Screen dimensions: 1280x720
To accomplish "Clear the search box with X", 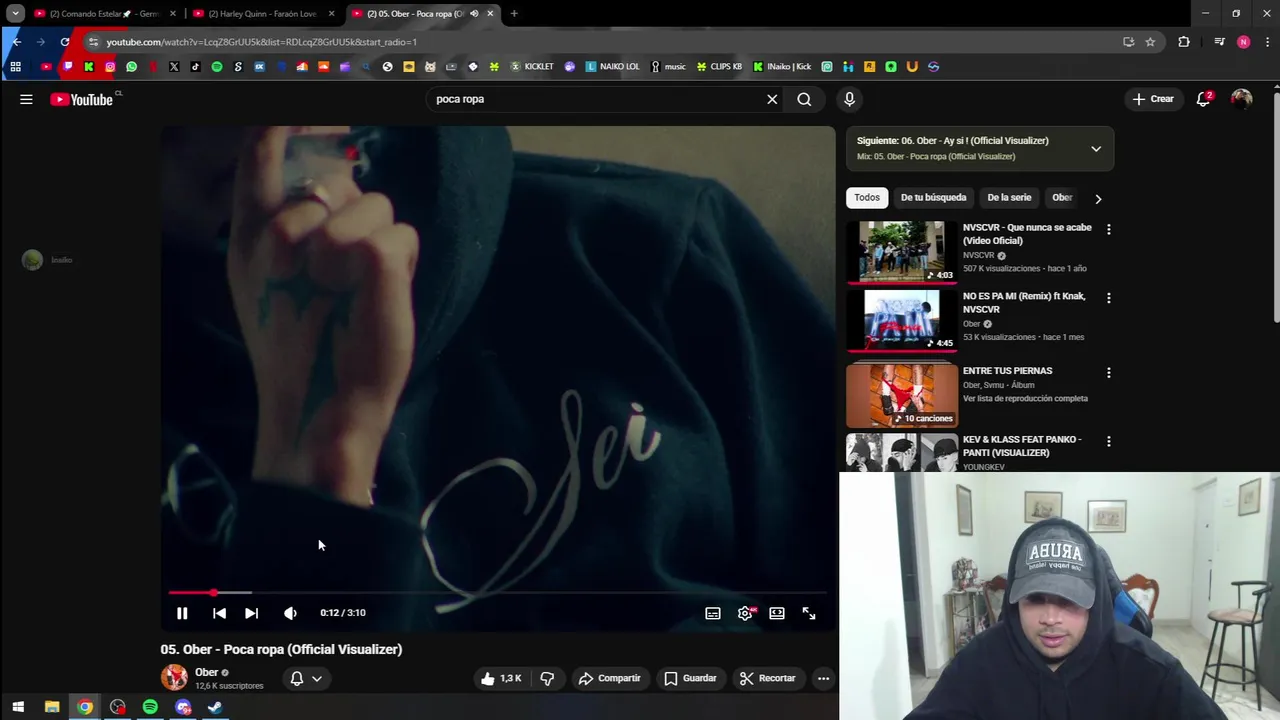I will (772, 99).
